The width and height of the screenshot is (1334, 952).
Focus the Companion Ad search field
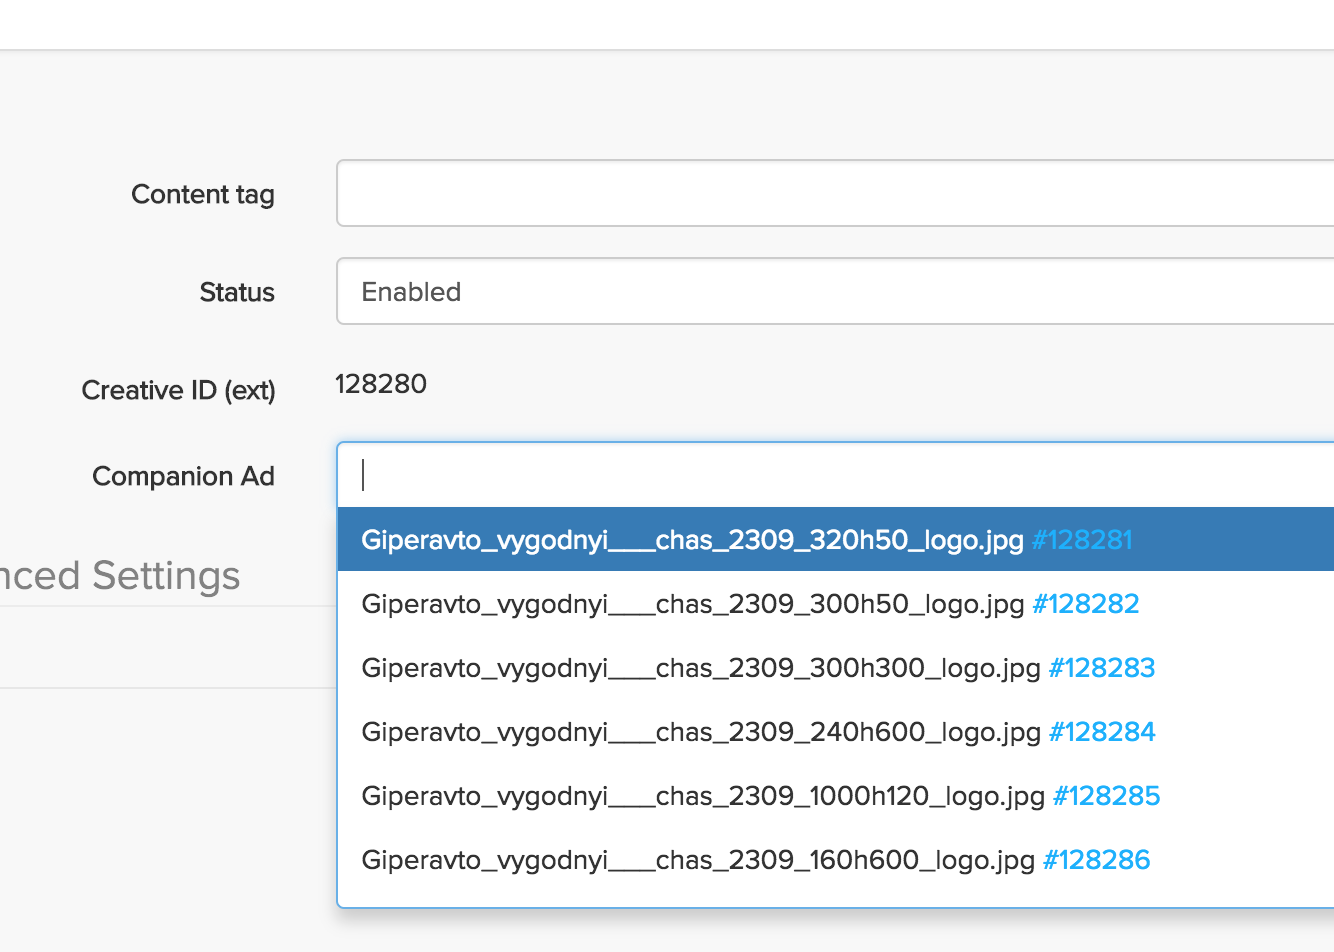coord(835,475)
